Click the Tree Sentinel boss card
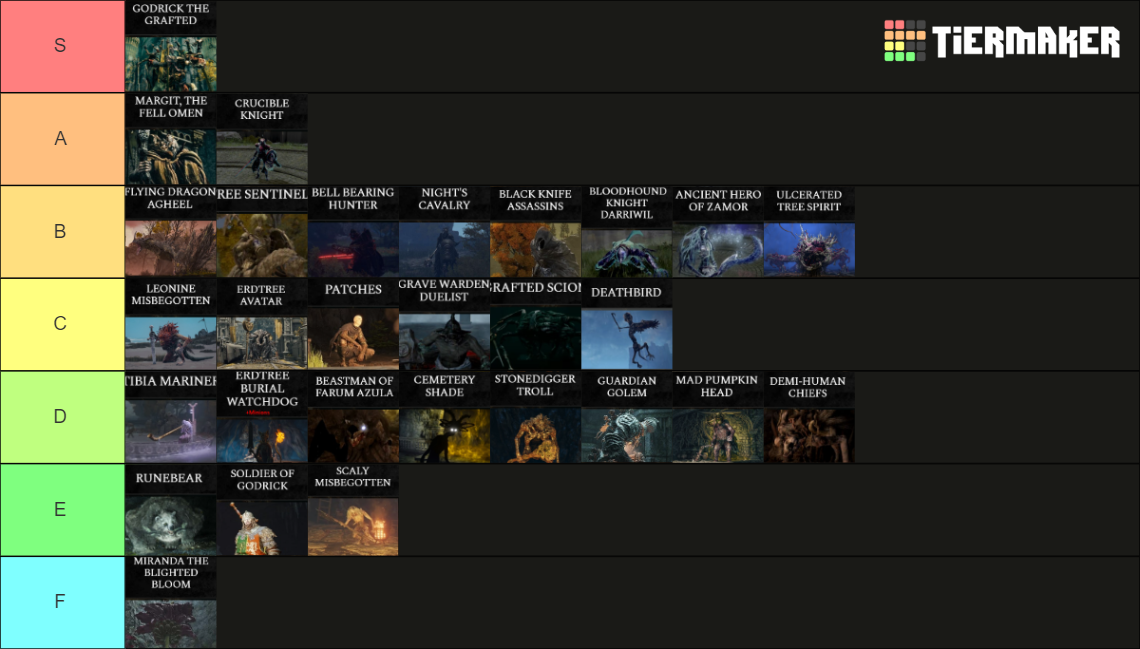Viewport: 1140px width, 649px height. point(262,231)
